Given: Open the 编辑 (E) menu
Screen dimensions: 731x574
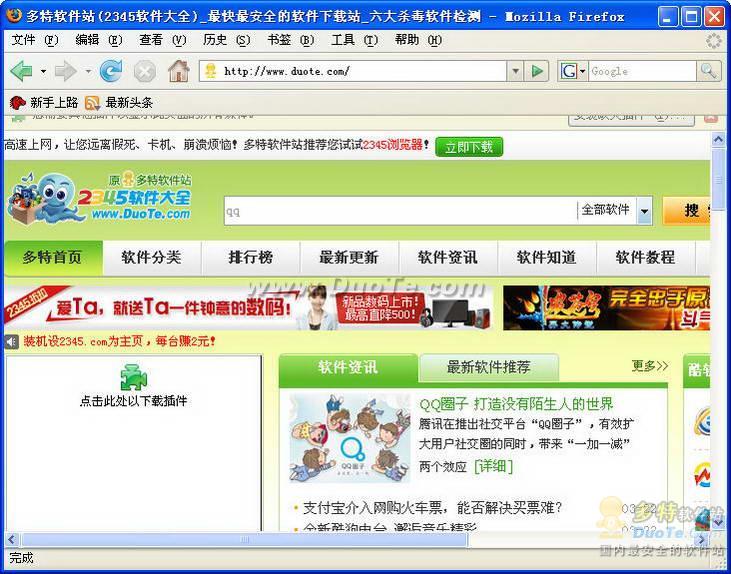Looking at the screenshot, I should (x=99, y=41).
